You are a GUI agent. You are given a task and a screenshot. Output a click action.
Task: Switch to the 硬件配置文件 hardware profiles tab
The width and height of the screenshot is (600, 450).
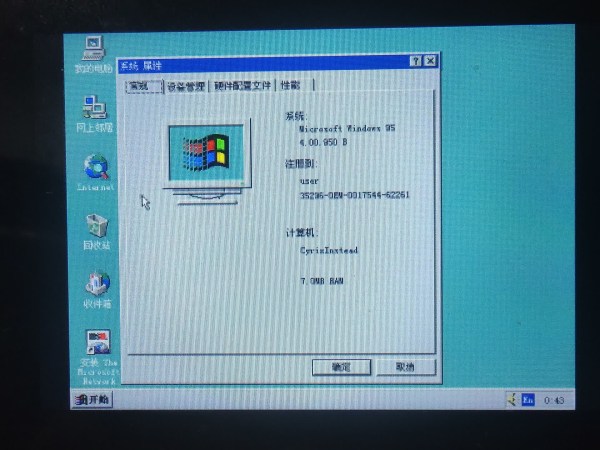pos(242,86)
